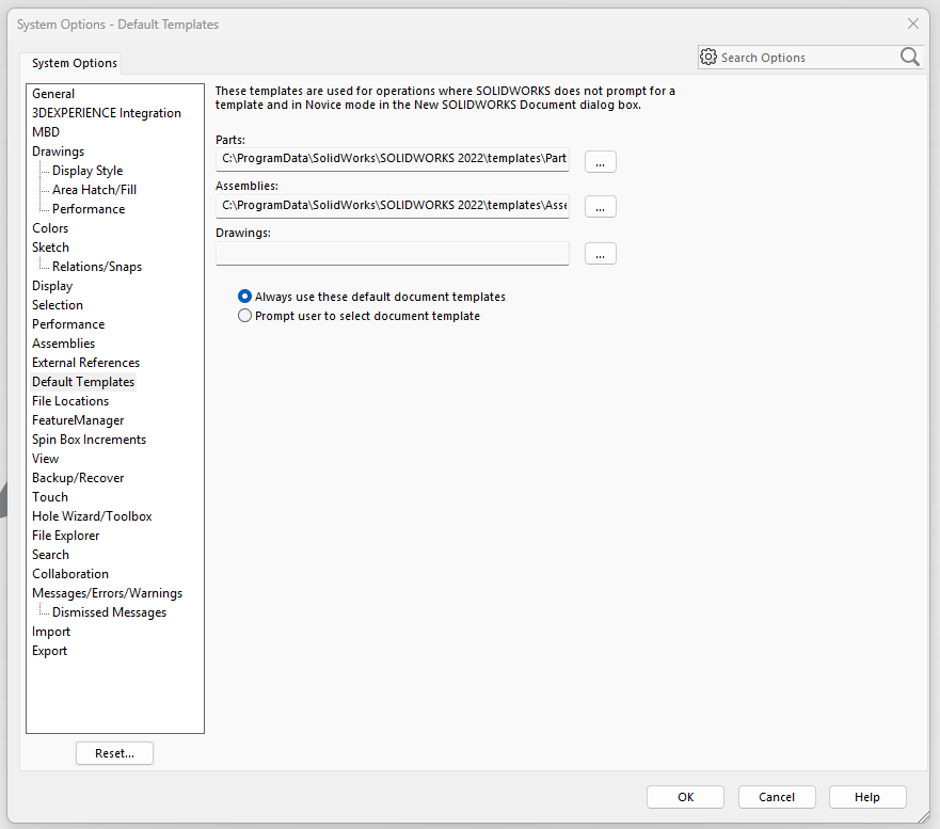Open Hole Wizard/Toolbox options
940x829 pixels.
pyautogui.click(x=92, y=516)
